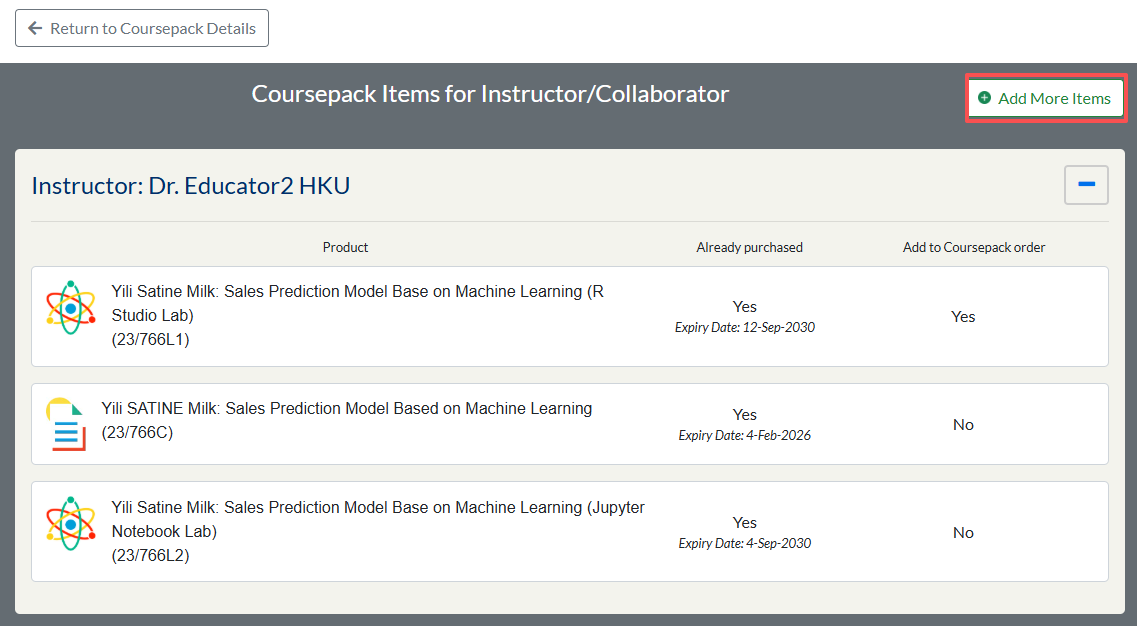1137x626 pixels.
Task: Click Expiry Date: 4-Sep-2030 text
Action: point(745,543)
